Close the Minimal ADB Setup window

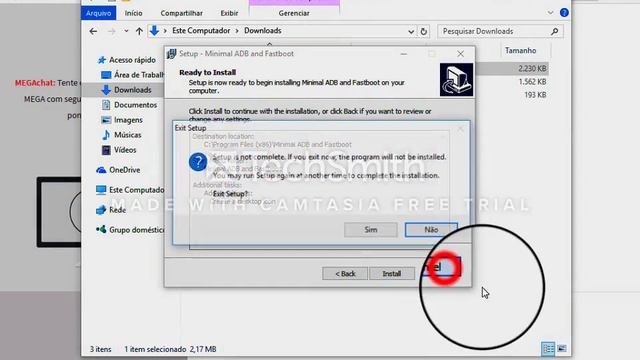click(460, 54)
